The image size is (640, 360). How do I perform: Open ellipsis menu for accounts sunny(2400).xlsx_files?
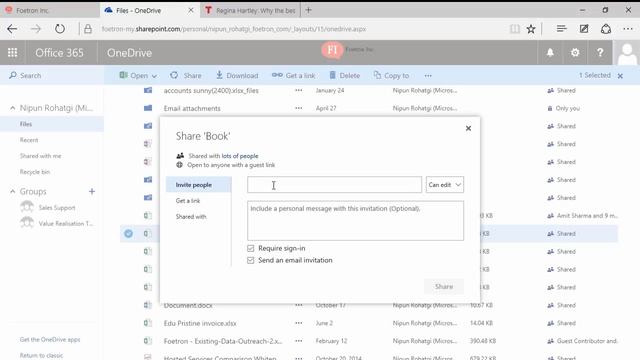(299, 90)
